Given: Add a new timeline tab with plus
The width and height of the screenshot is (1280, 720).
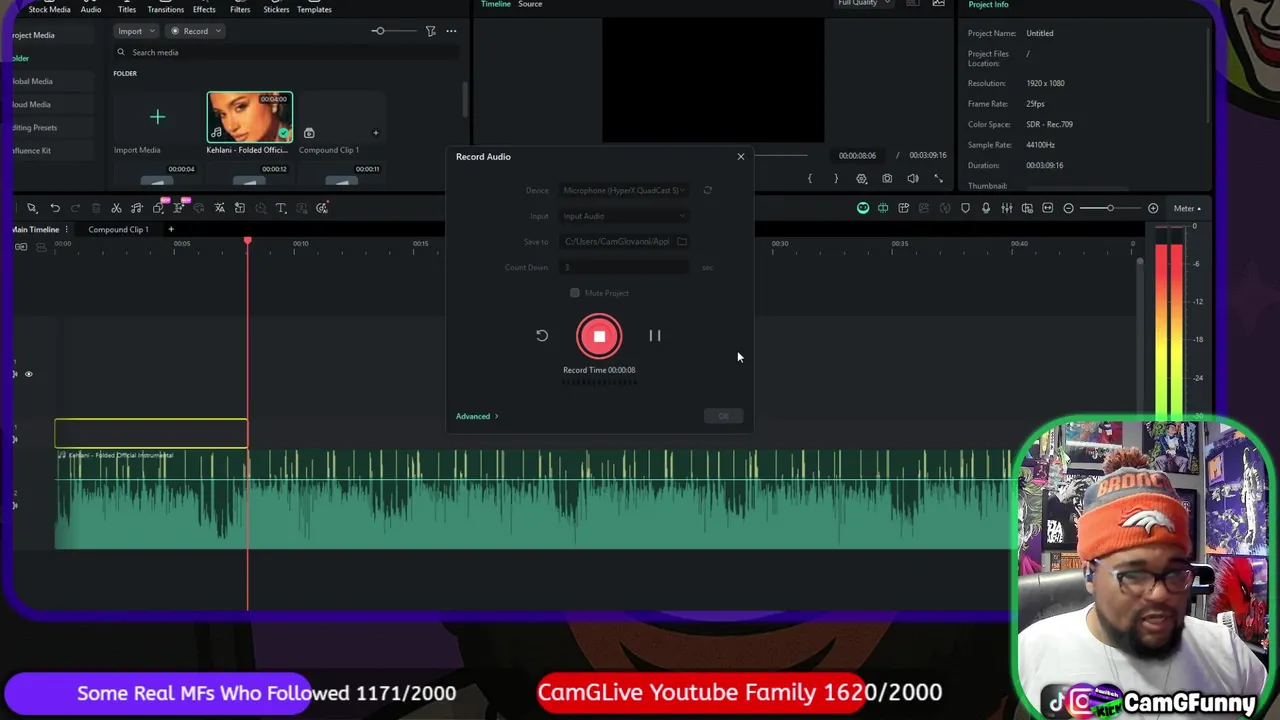Looking at the screenshot, I should pos(170,229).
